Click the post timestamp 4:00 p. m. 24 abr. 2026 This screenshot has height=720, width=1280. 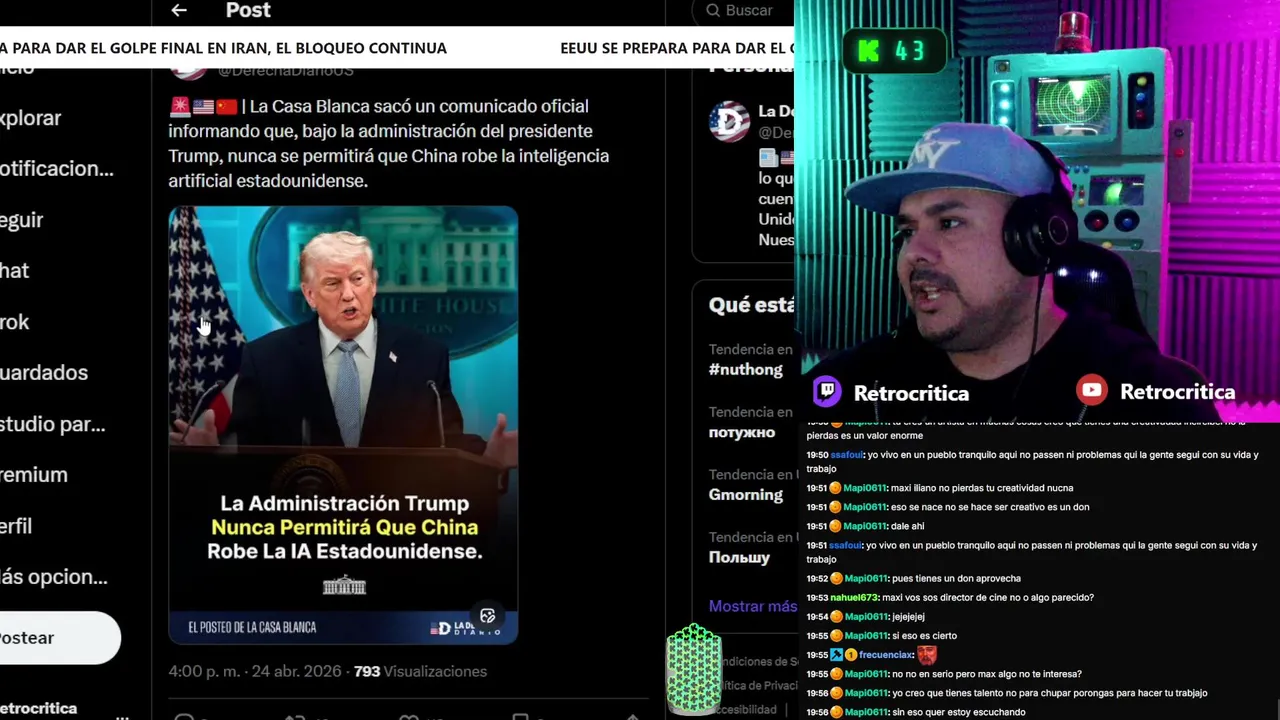click(255, 671)
